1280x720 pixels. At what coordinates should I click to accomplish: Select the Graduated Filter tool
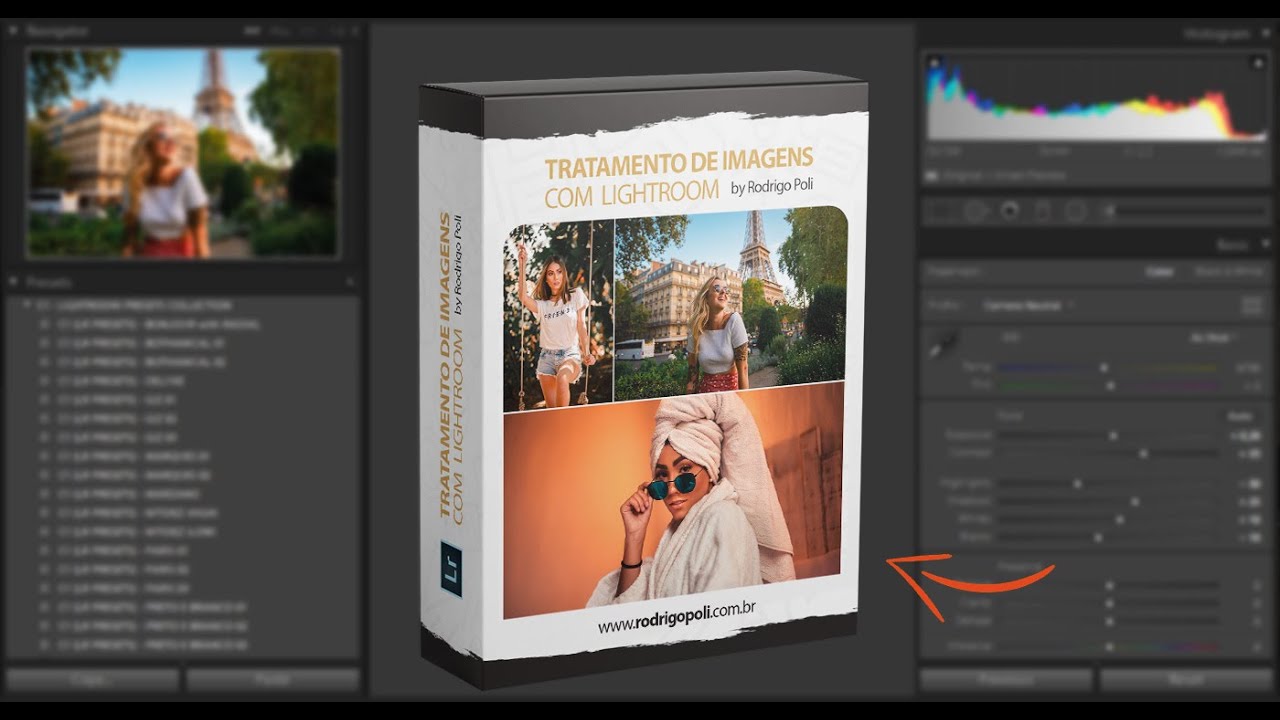coord(1041,211)
